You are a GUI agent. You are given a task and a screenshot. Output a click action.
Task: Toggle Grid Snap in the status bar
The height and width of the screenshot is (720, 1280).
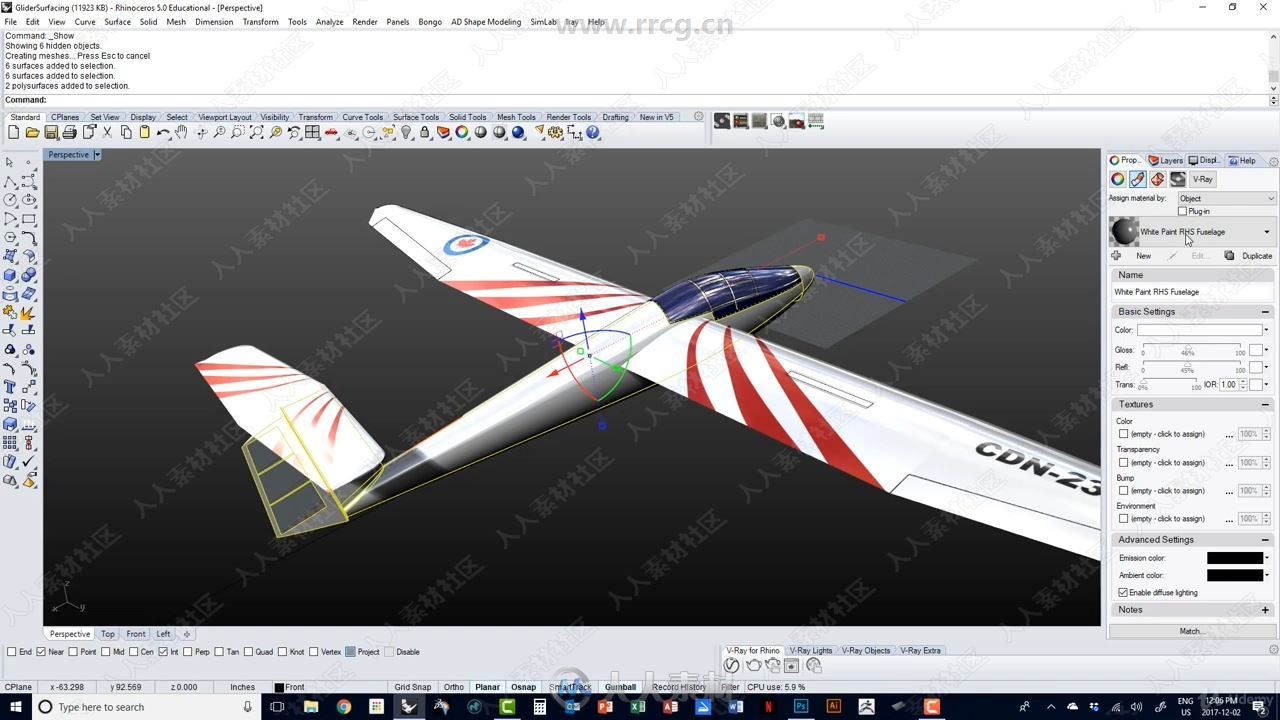click(x=413, y=687)
